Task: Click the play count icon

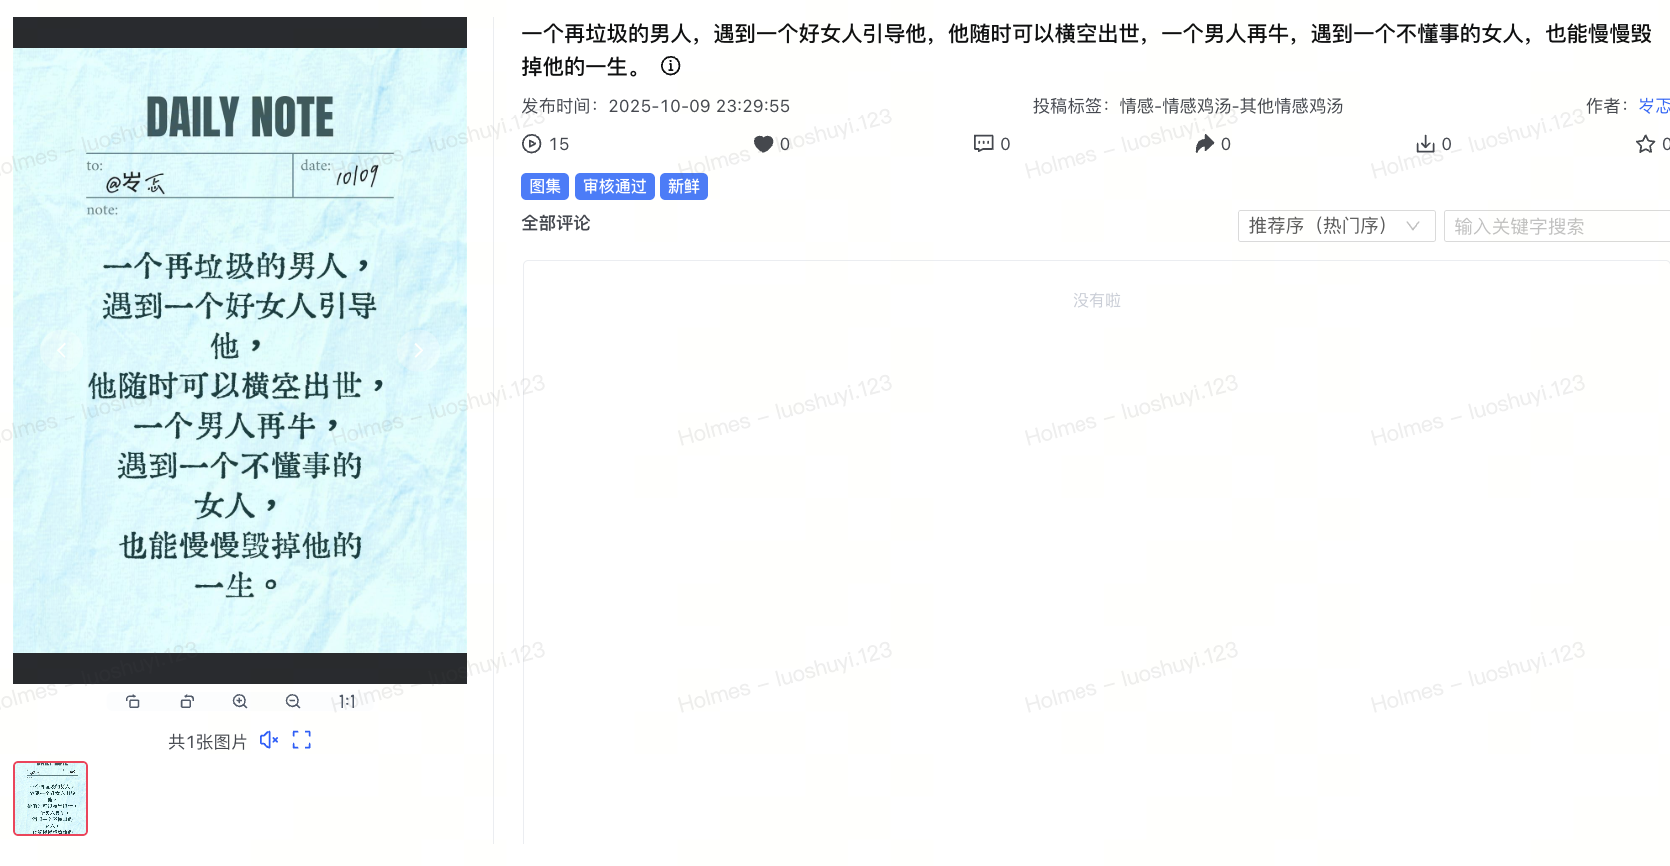Action: [532, 144]
